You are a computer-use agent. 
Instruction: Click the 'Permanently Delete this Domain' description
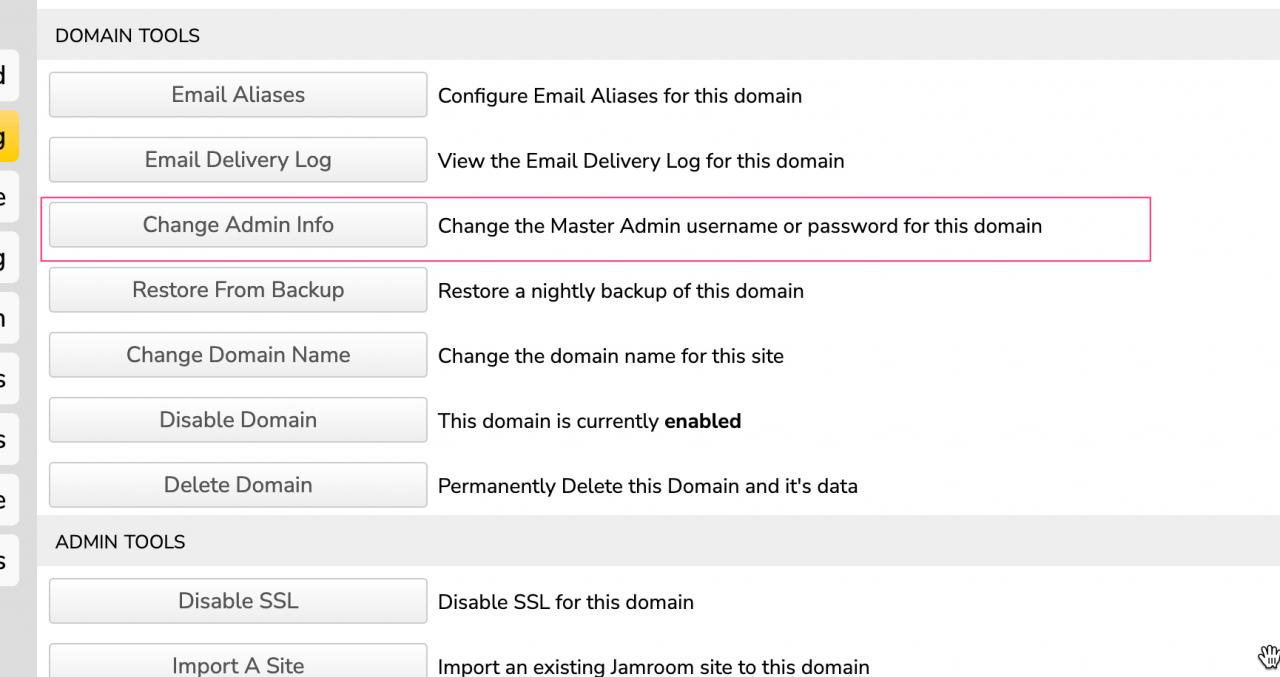647,487
